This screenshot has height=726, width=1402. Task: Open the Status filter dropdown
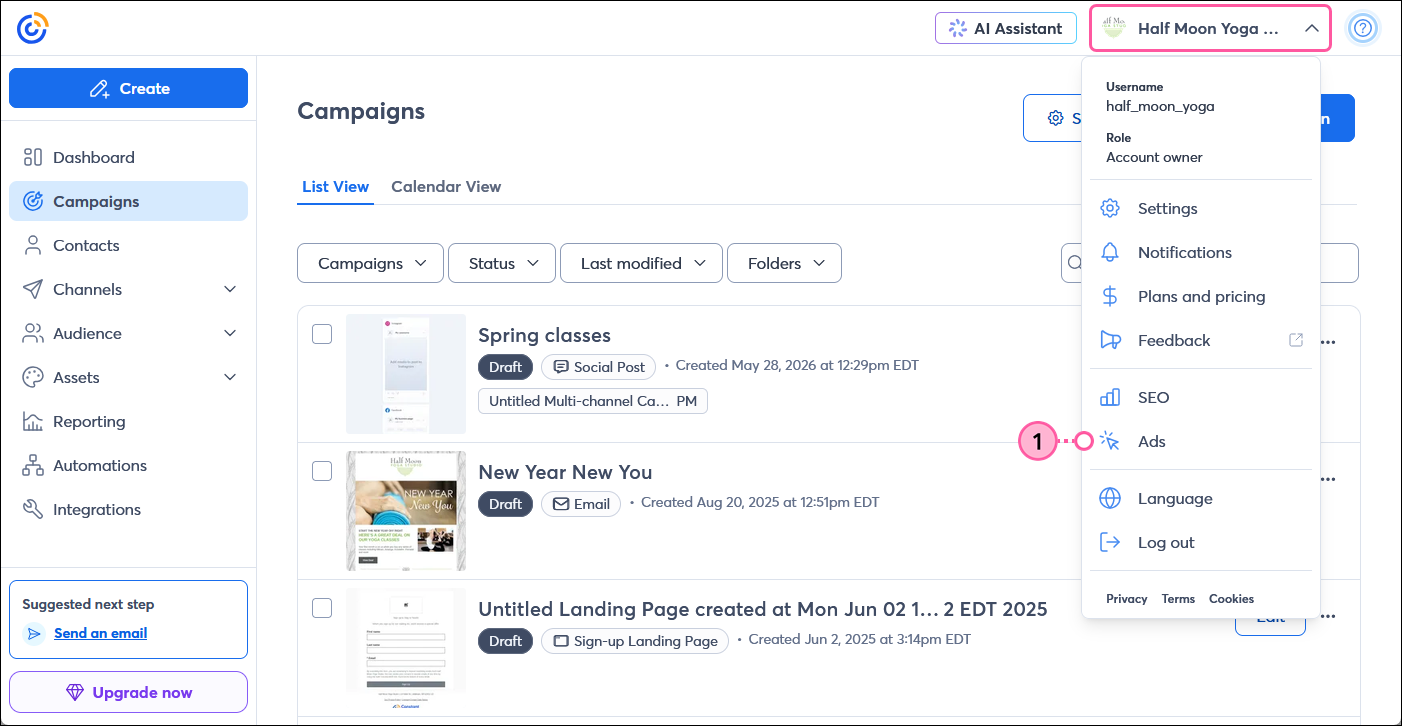[x=502, y=263]
